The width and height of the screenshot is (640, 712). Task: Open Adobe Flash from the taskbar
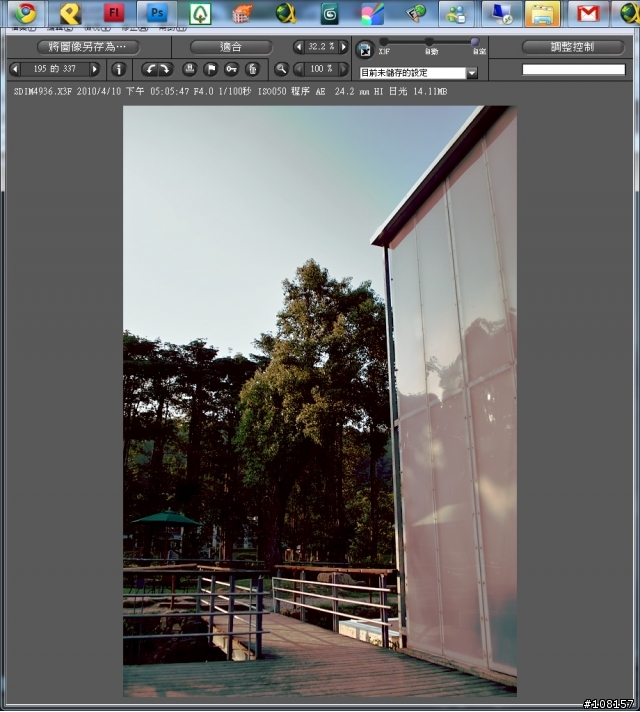click(114, 13)
